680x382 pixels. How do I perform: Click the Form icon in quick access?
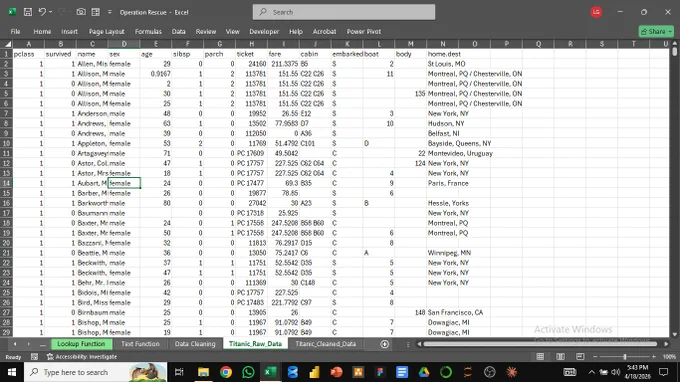(x=95, y=12)
